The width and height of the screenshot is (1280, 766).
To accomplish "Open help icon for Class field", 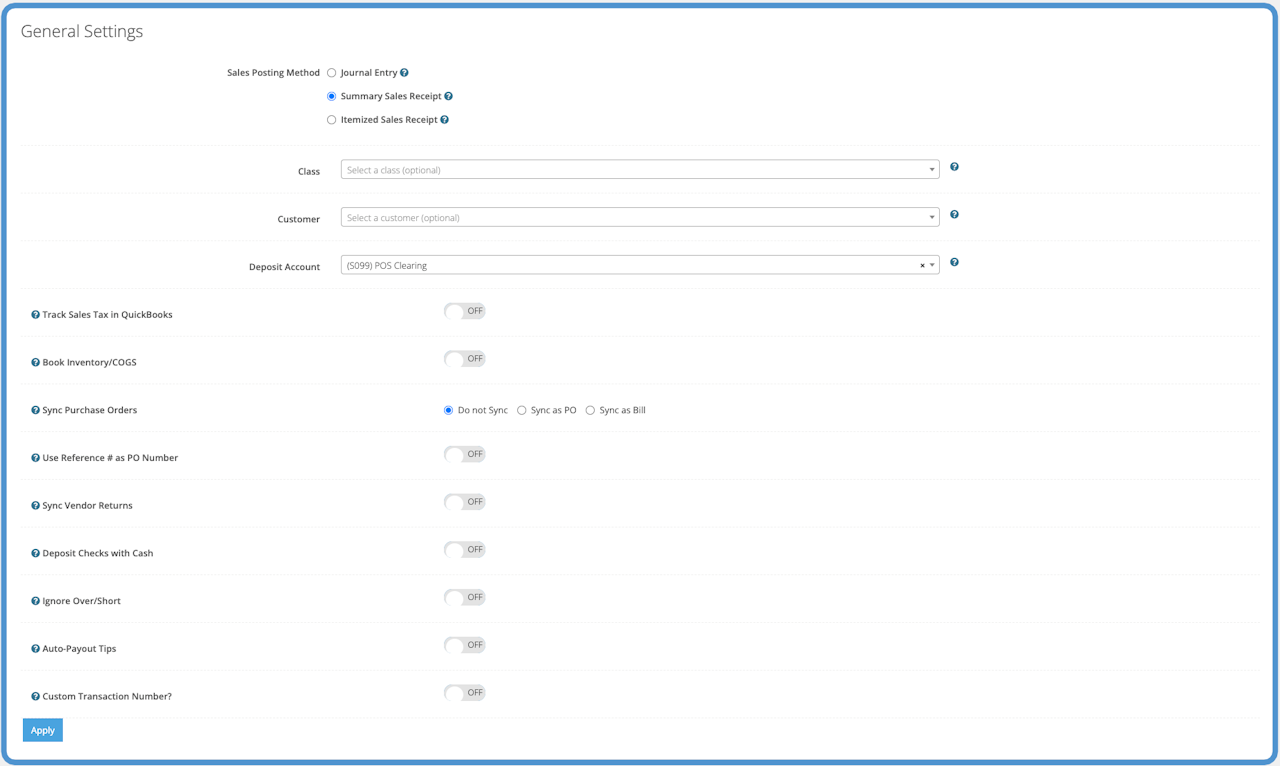I will 954,167.
